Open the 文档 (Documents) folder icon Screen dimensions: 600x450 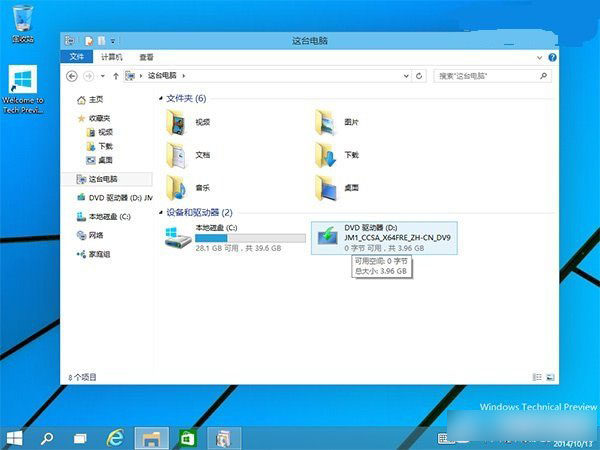177,155
